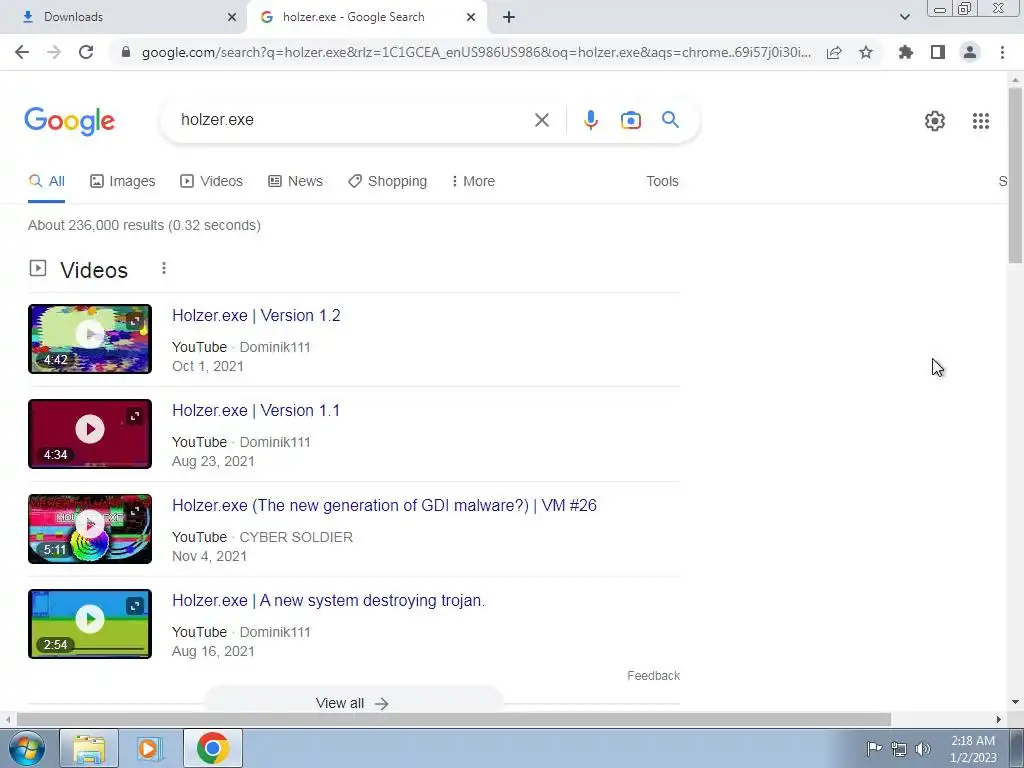Expand the More search filters
This screenshot has height=768, width=1024.
473,181
